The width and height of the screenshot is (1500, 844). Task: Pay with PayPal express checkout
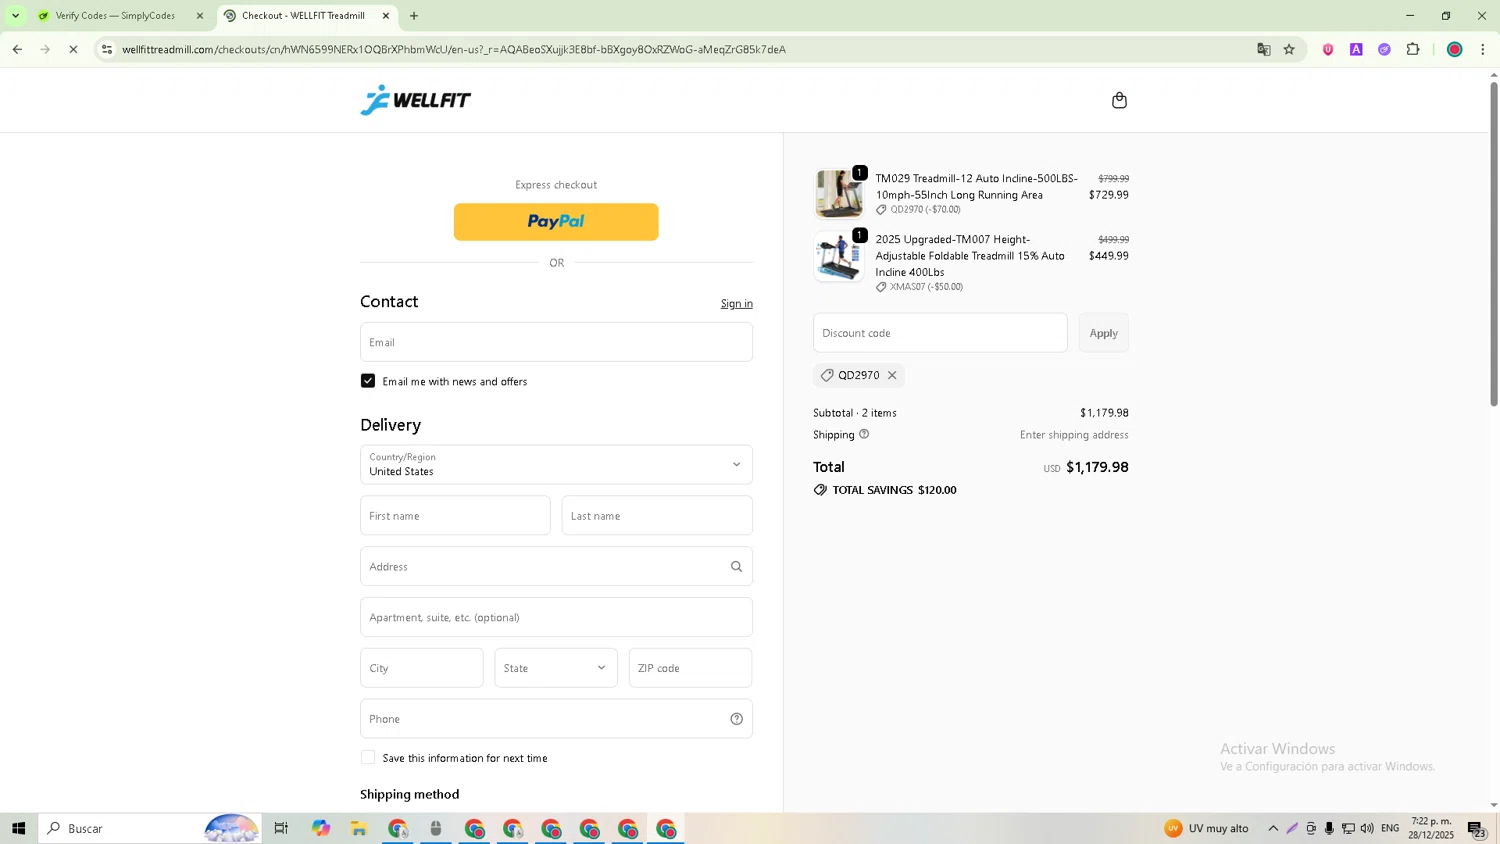point(556,222)
